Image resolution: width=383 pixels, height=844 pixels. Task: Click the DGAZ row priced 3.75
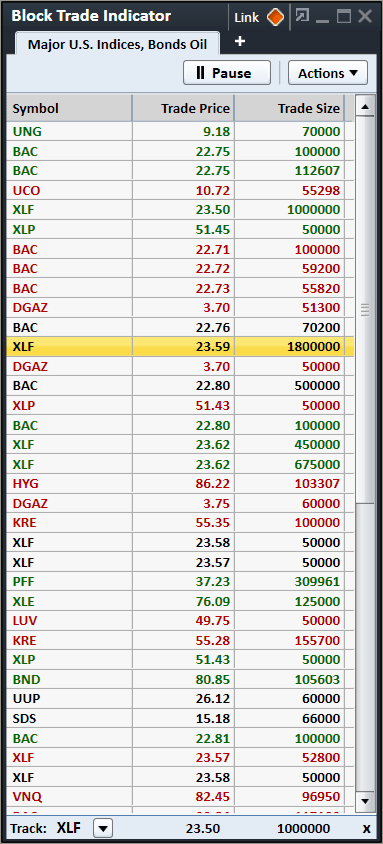[180, 503]
